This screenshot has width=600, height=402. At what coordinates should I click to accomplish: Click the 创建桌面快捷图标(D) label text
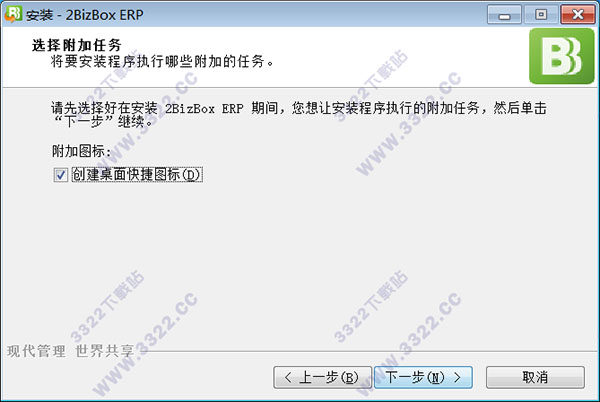(136, 175)
